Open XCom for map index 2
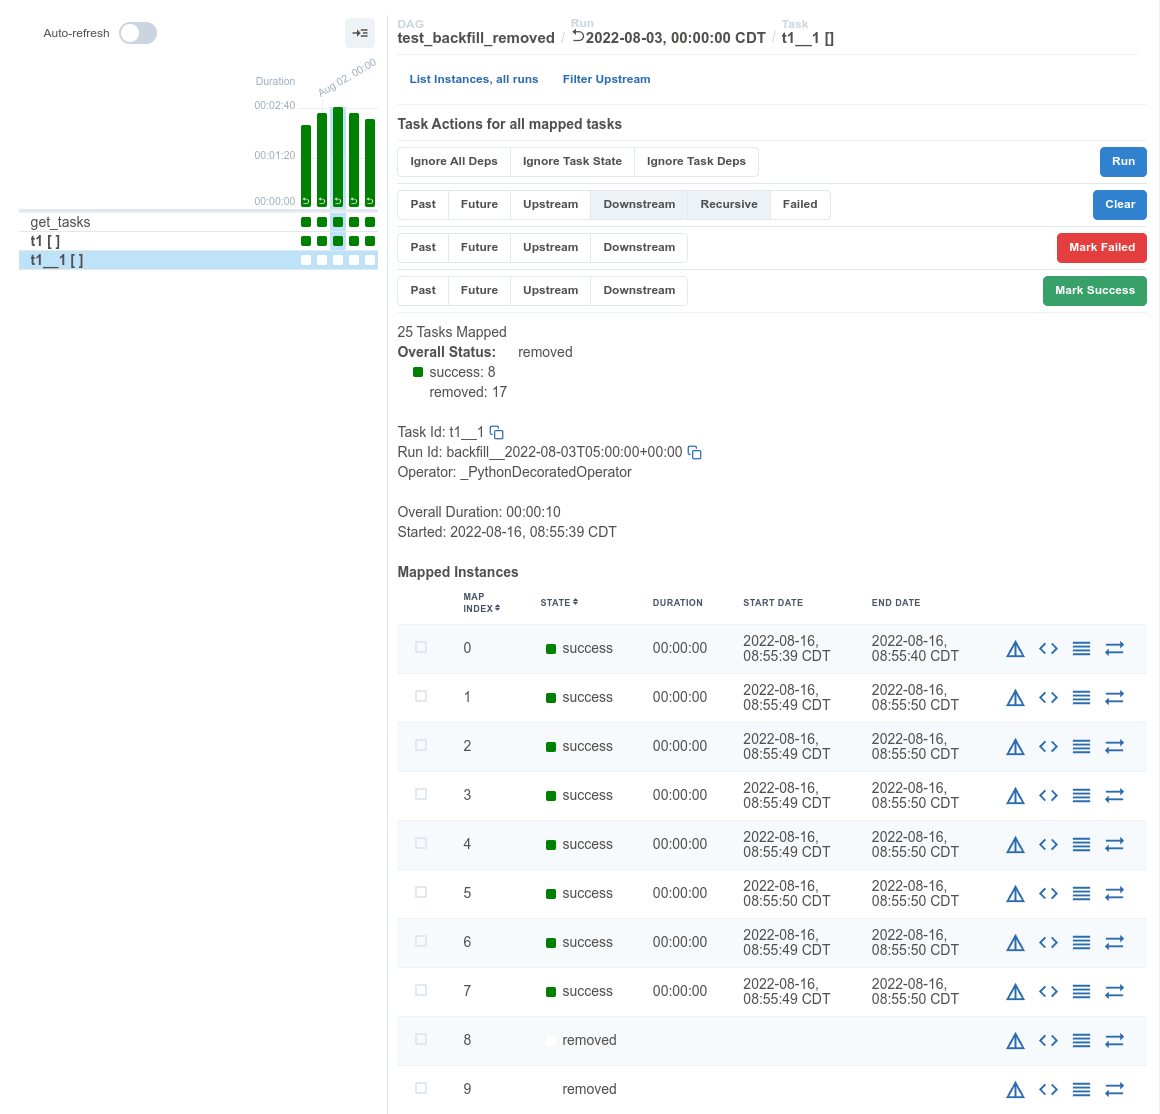The image size is (1160, 1114). (x=1115, y=746)
